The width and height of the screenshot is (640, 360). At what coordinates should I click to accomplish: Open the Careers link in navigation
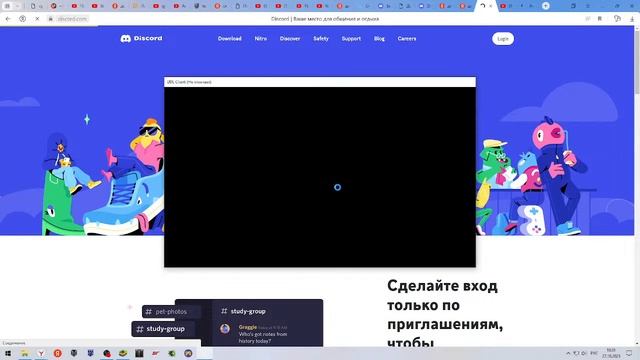(x=407, y=38)
